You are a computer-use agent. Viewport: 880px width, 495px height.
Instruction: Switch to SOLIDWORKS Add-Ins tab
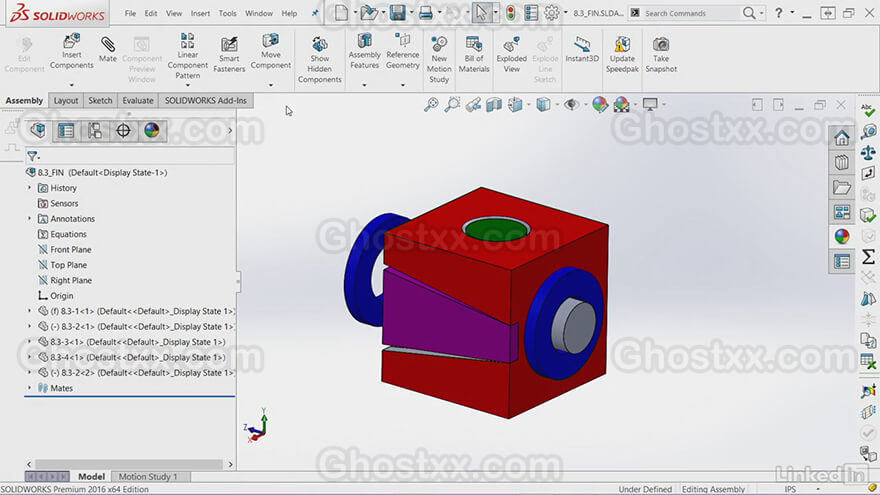click(205, 100)
